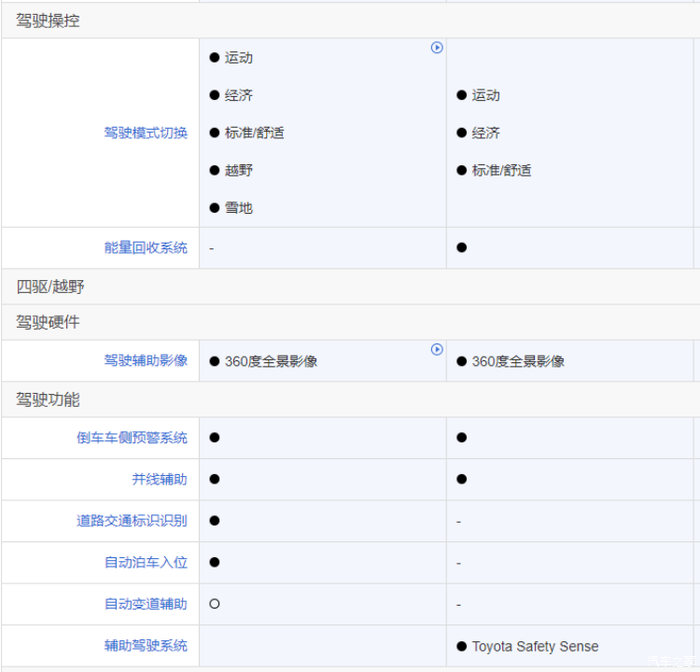Click the hollow circle in the 自动变道辅助 row

[x=214, y=604]
